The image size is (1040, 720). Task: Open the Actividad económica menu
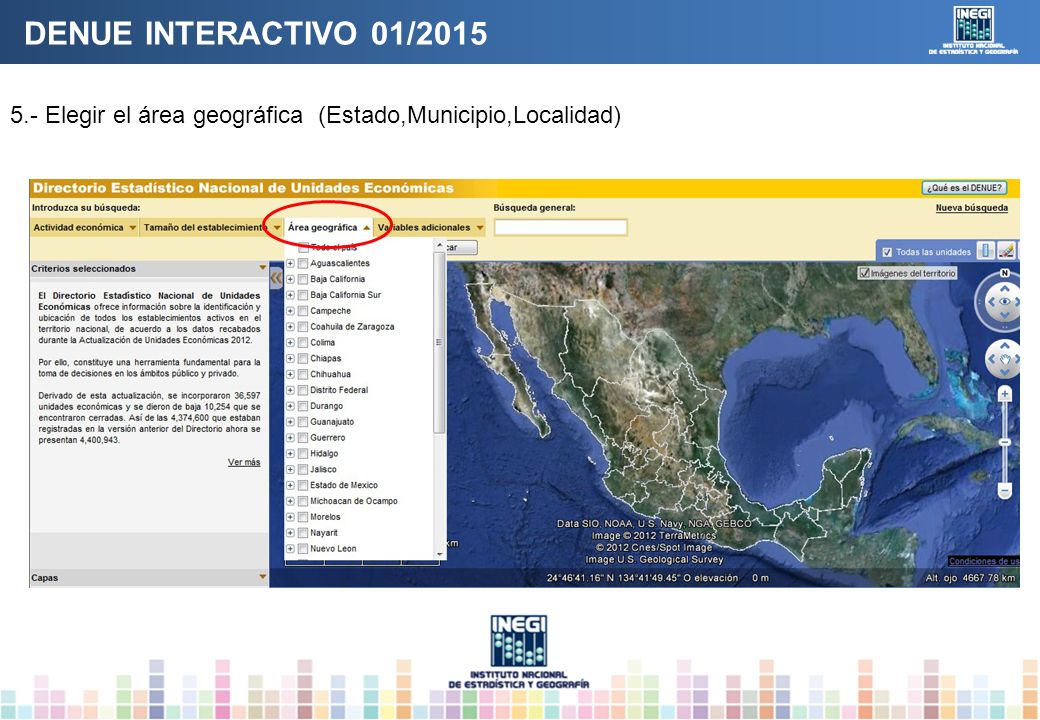(x=85, y=227)
